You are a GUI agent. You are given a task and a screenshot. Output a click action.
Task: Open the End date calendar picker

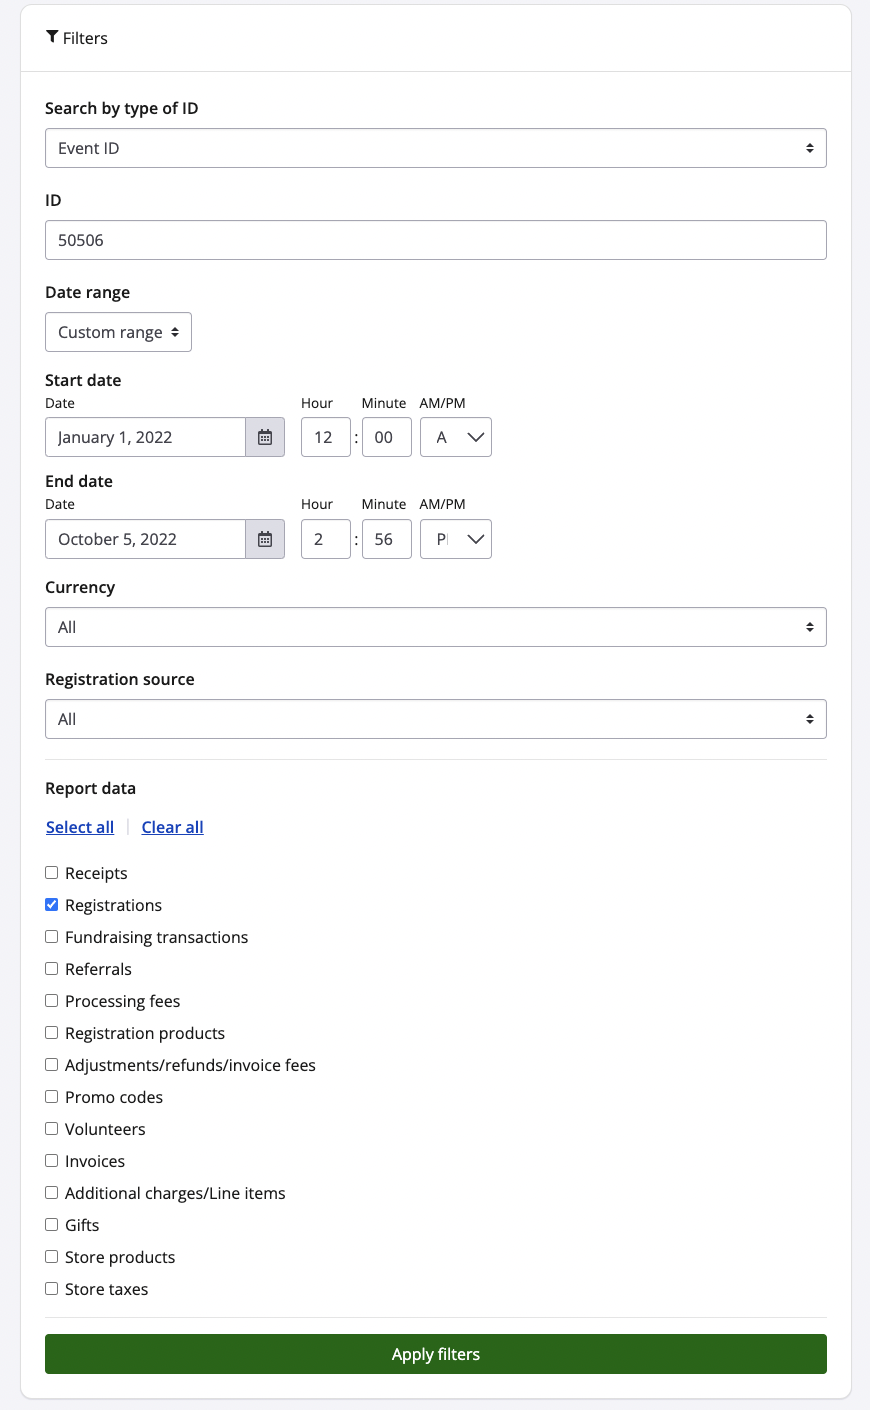point(265,539)
